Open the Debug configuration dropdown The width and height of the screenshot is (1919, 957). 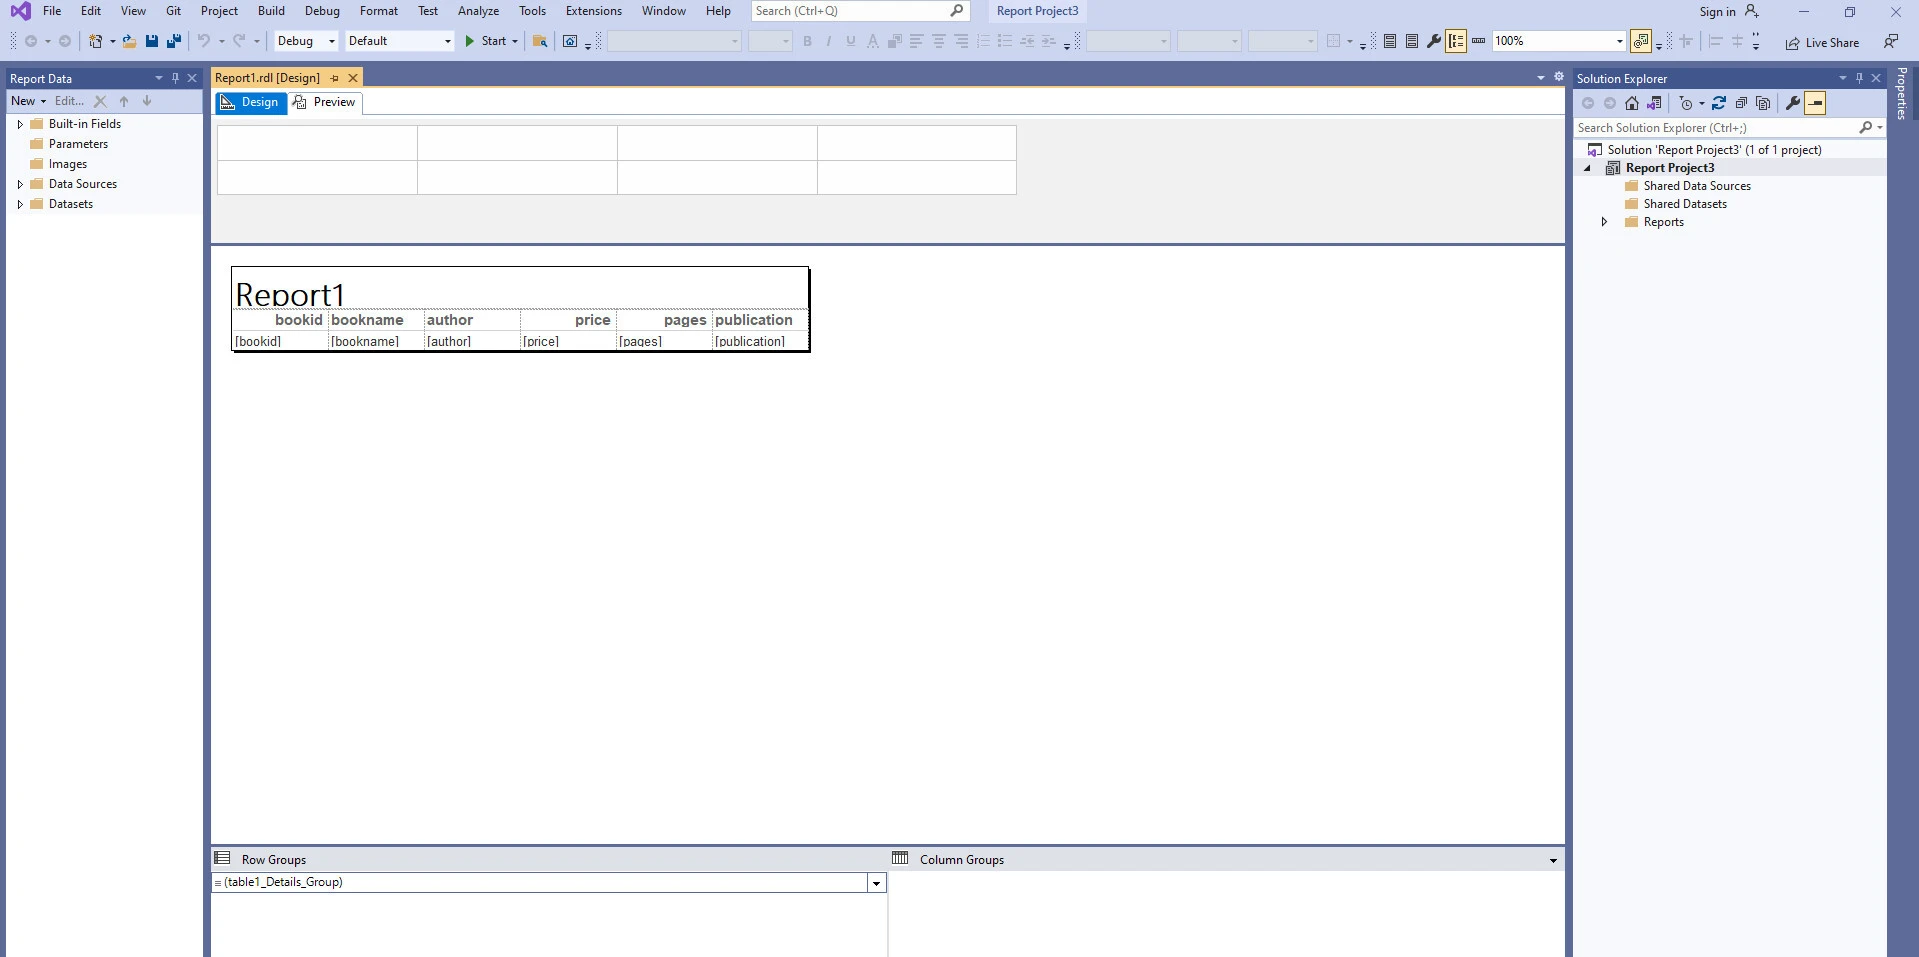[x=306, y=41]
